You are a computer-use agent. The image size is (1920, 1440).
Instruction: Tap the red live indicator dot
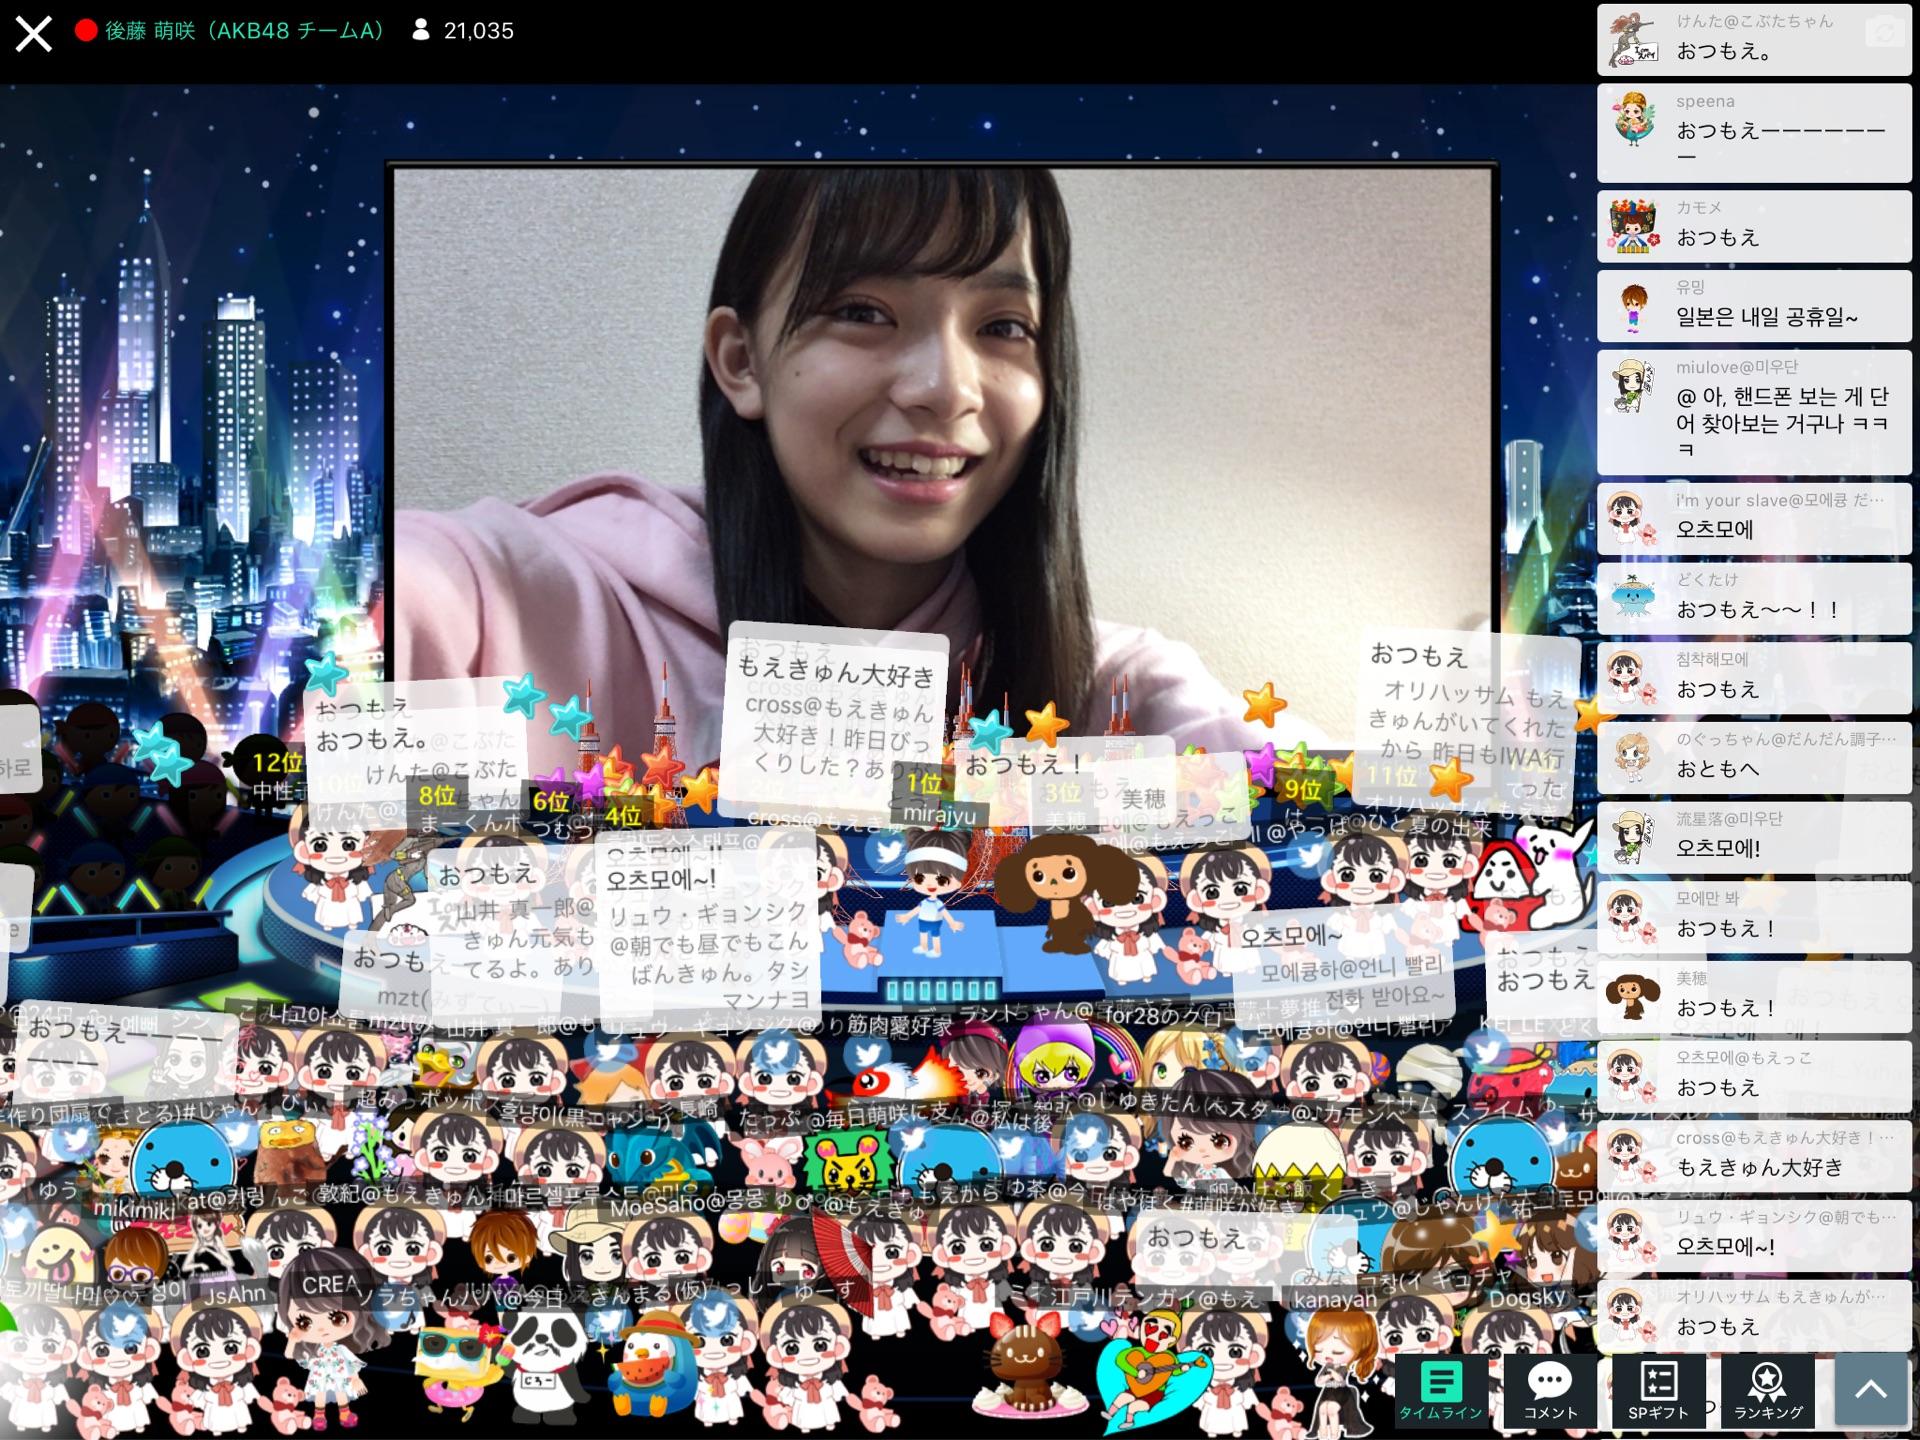tap(86, 31)
